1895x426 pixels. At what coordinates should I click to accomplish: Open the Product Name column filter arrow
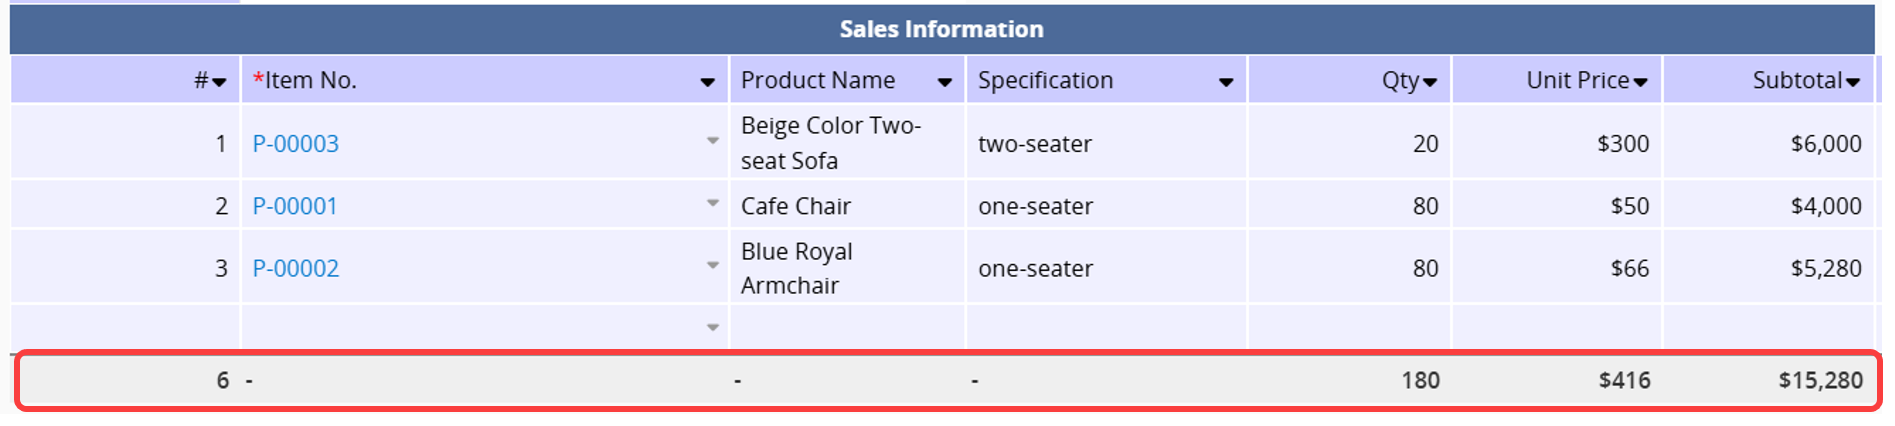point(944,82)
